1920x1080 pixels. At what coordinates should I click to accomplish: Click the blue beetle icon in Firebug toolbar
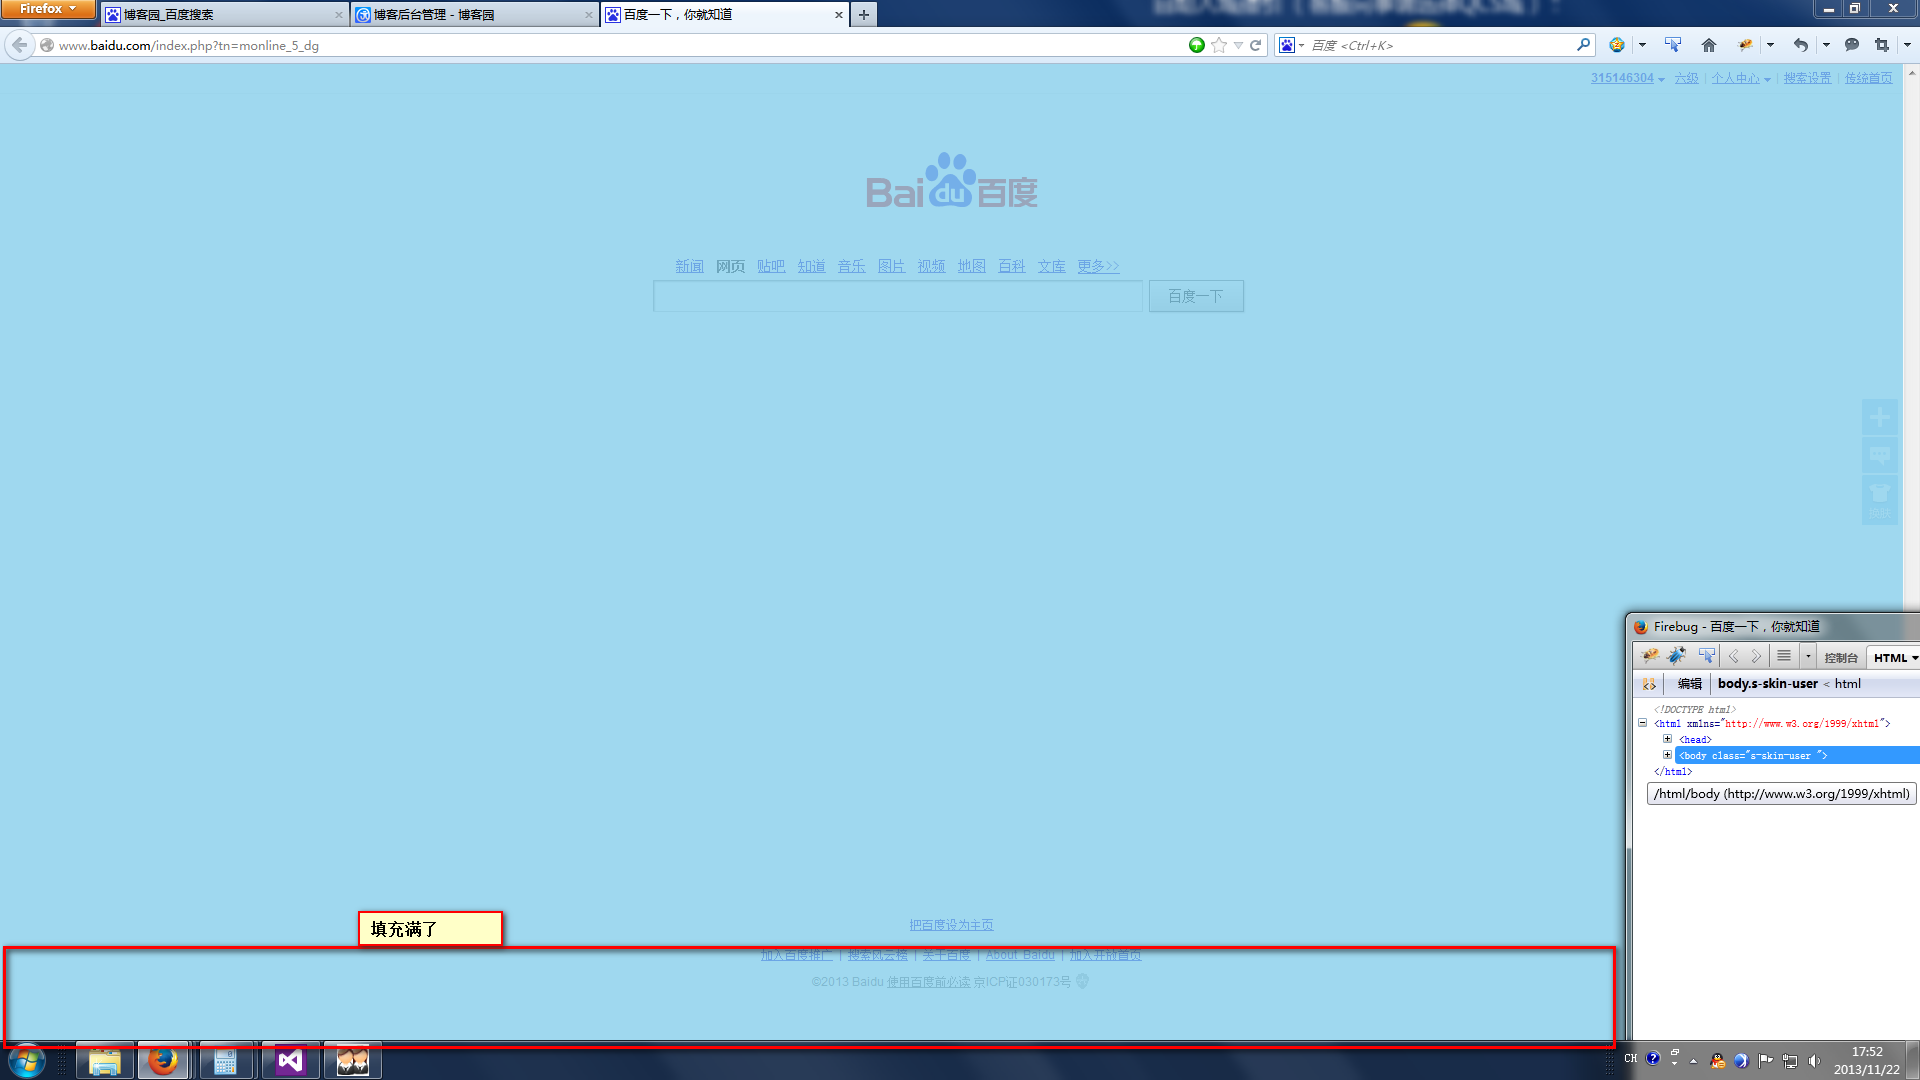[1677, 656]
